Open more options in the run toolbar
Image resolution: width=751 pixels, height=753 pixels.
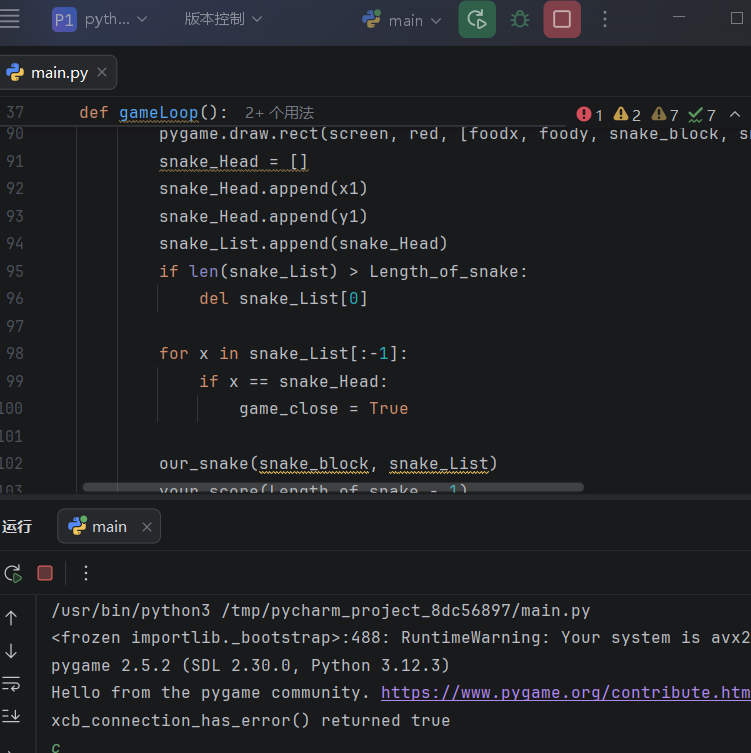[86, 573]
